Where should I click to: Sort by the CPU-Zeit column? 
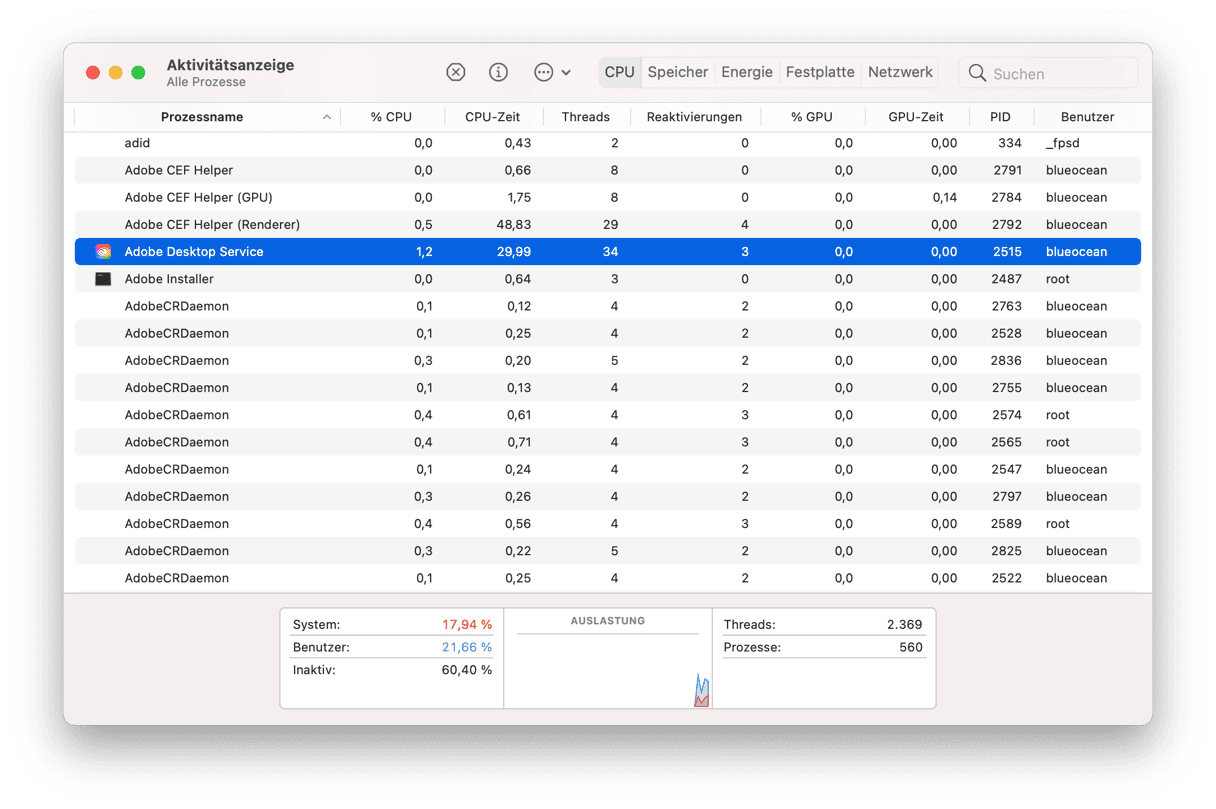pyautogui.click(x=493, y=117)
